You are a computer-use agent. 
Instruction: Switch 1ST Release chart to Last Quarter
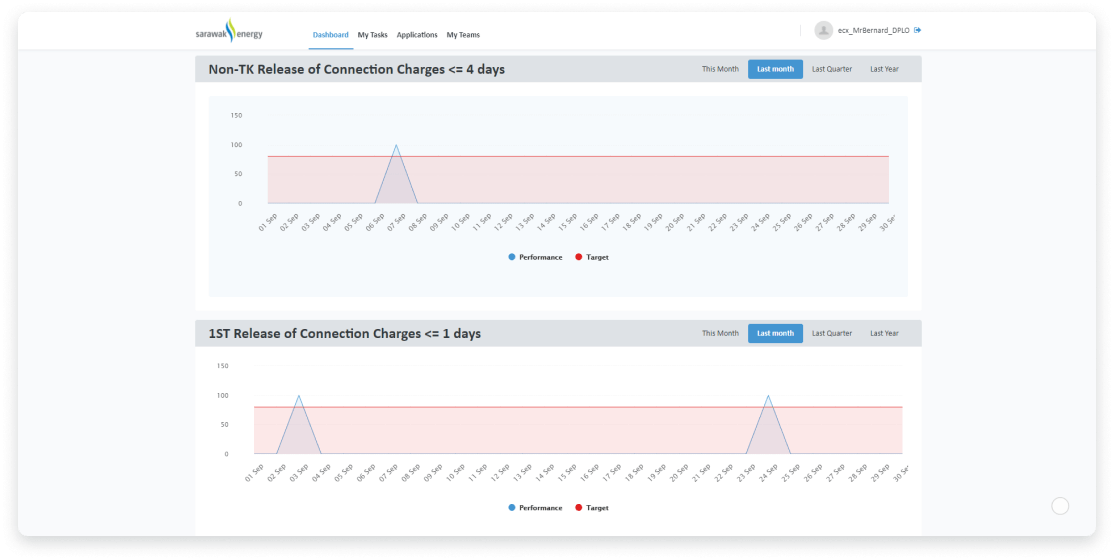pos(832,333)
